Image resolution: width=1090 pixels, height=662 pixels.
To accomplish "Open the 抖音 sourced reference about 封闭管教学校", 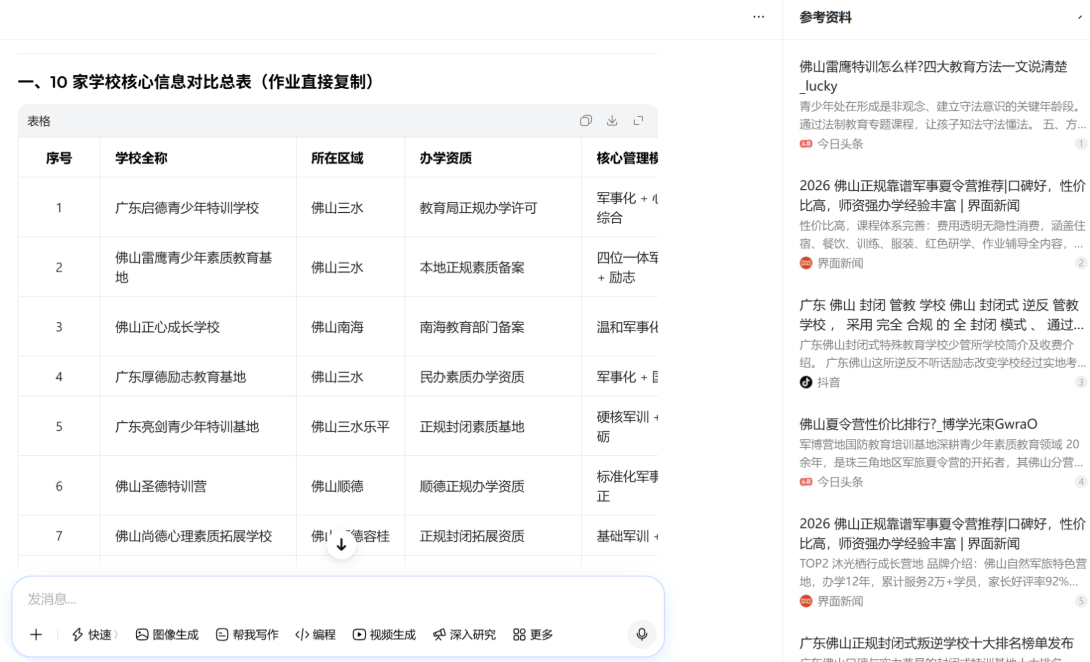I will [939, 314].
